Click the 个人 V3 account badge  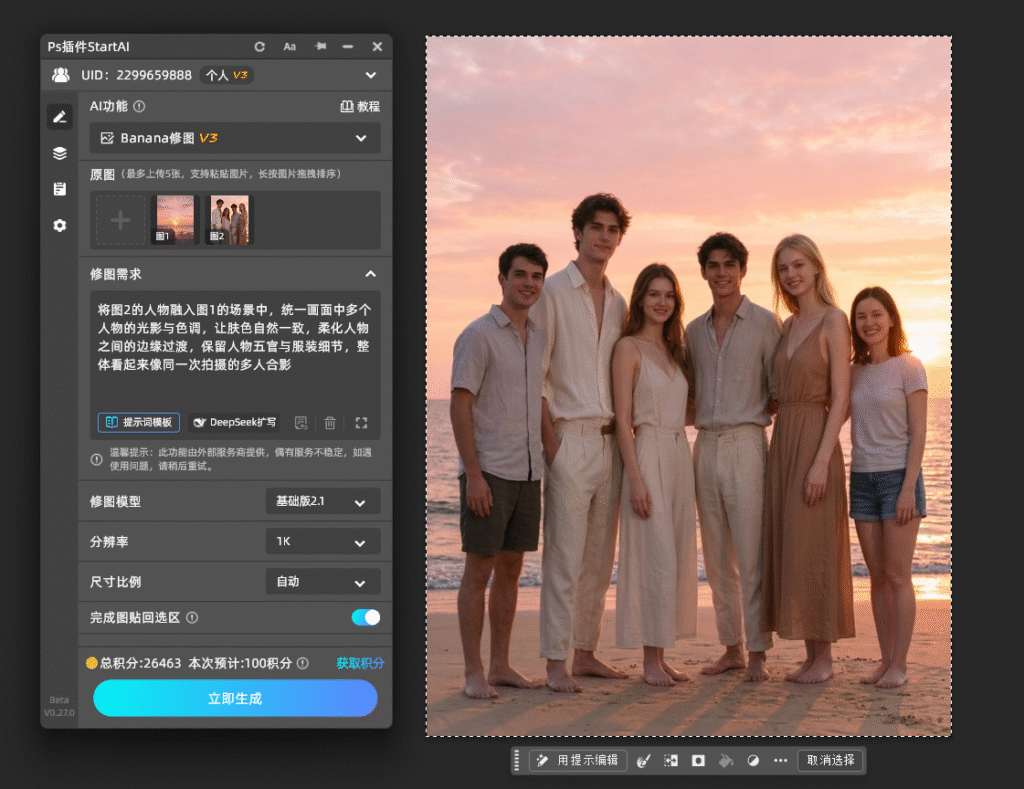coord(227,75)
